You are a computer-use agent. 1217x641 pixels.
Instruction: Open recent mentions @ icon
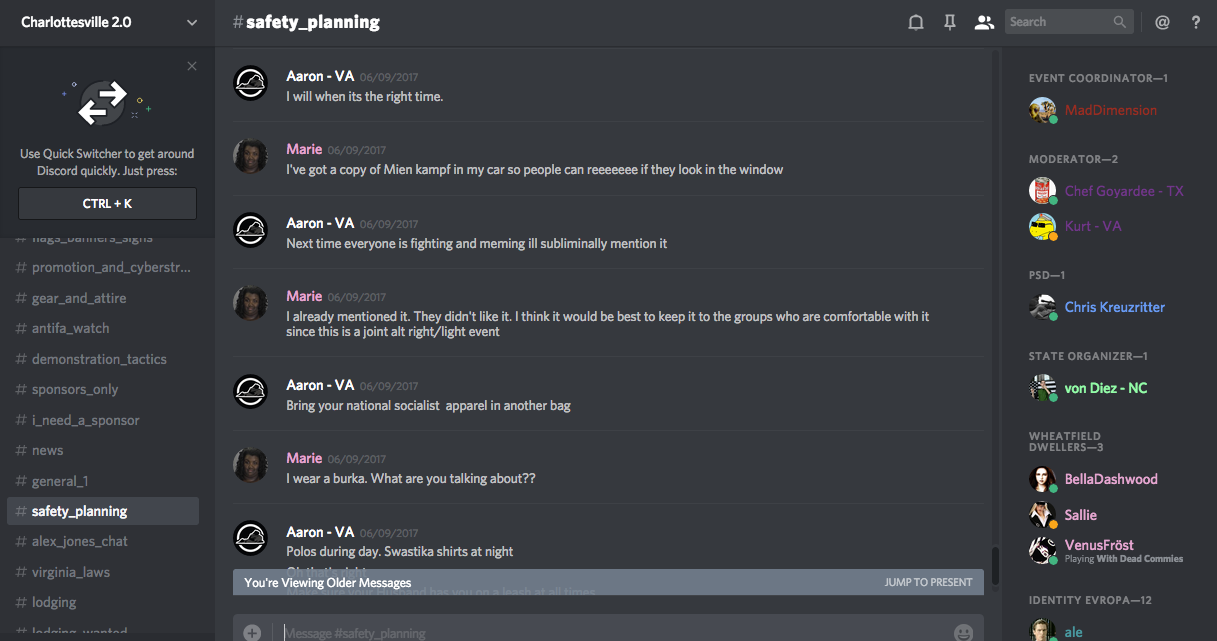(1162, 22)
